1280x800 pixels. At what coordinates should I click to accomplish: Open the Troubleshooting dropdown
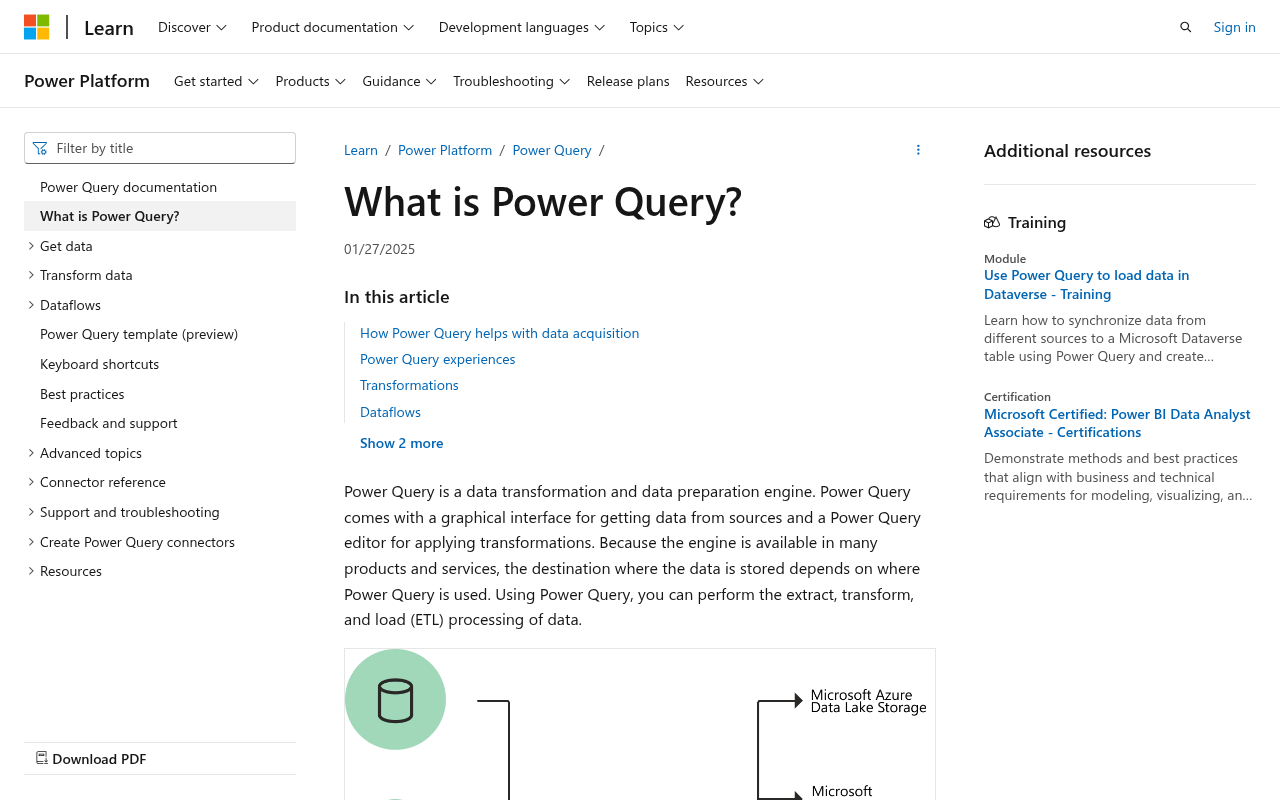[x=510, y=81]
